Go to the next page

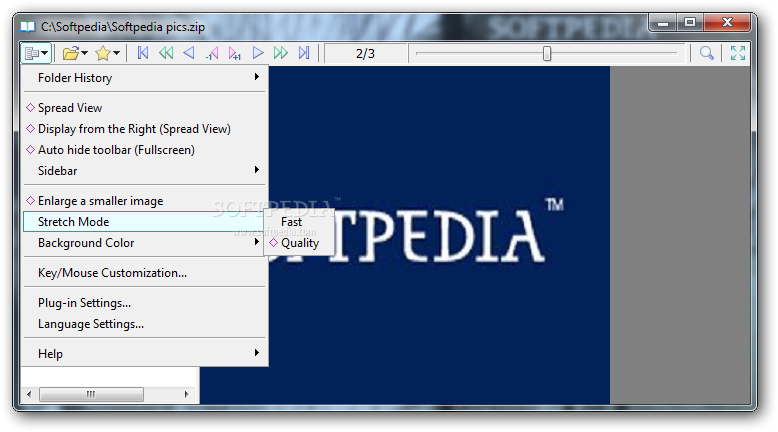tap(258, 53)
